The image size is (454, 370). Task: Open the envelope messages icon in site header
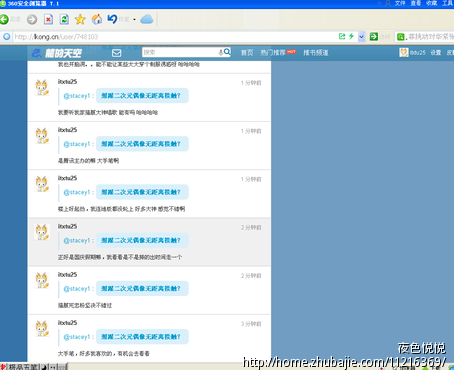click(117, 53)
